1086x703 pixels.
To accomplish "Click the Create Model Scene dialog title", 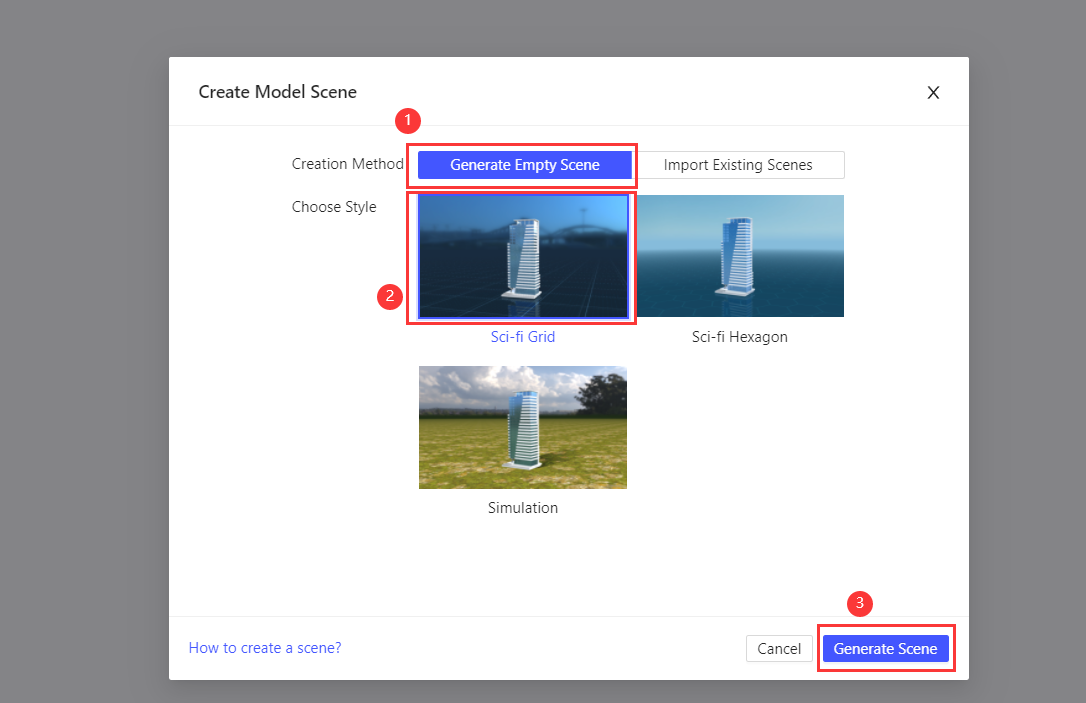I will [277, 91].
